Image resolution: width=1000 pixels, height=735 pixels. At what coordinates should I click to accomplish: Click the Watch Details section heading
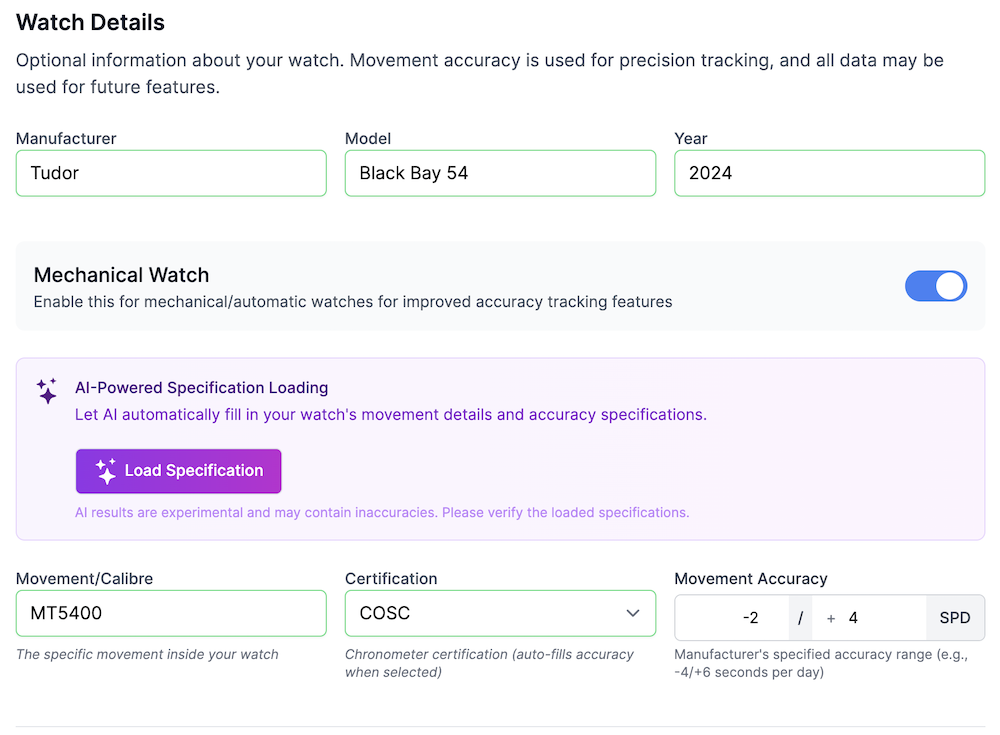click(x=90, y=22)
